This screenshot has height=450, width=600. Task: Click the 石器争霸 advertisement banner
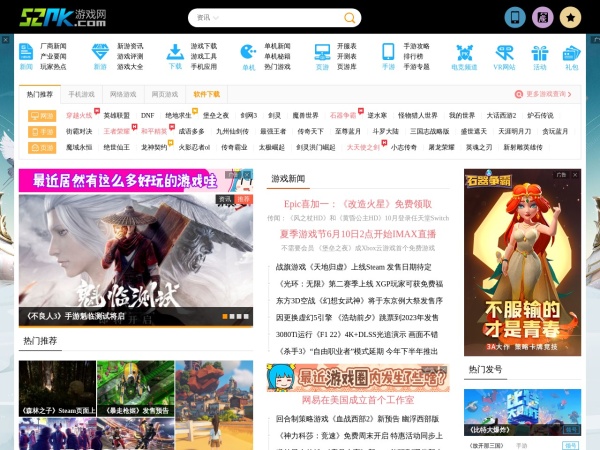coord(522,260)
